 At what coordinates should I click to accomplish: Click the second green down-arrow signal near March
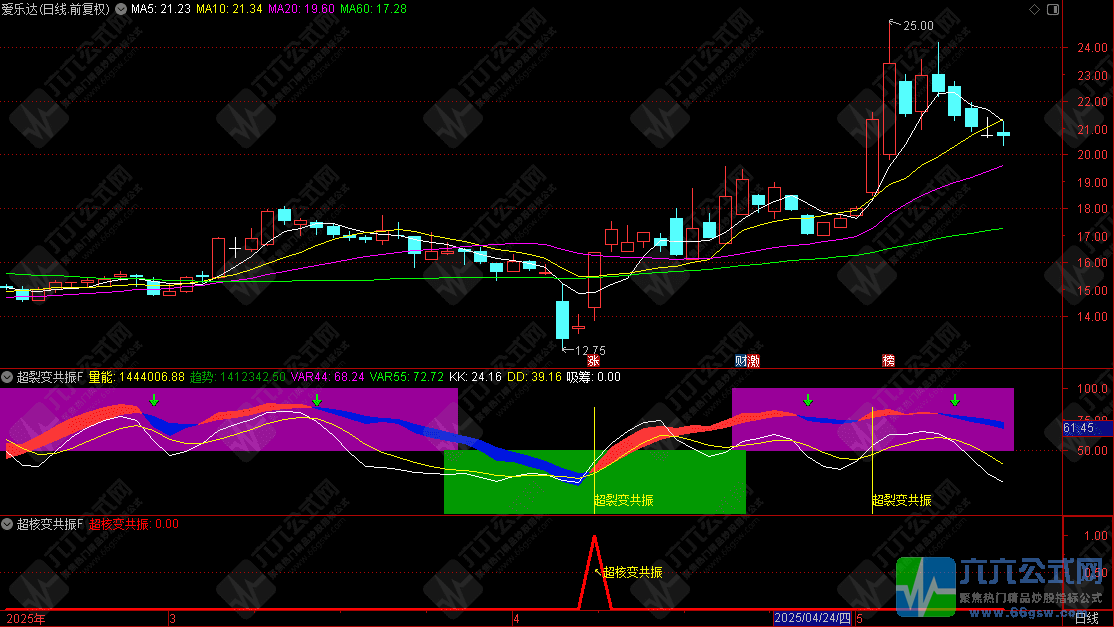coord(317,401)
